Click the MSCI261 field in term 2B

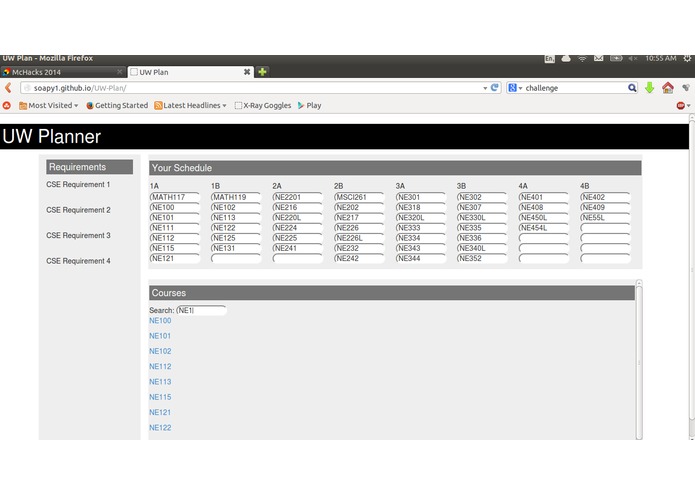[359, 197]
